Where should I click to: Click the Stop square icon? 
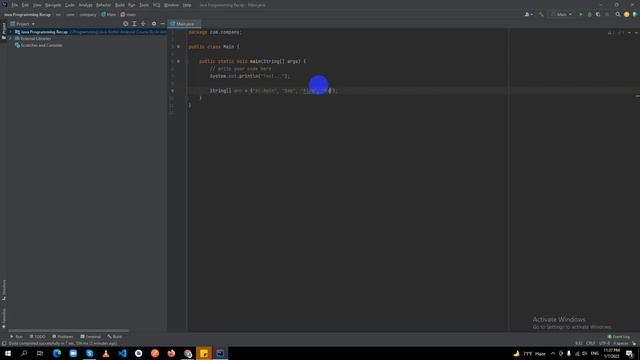[607, 14]
